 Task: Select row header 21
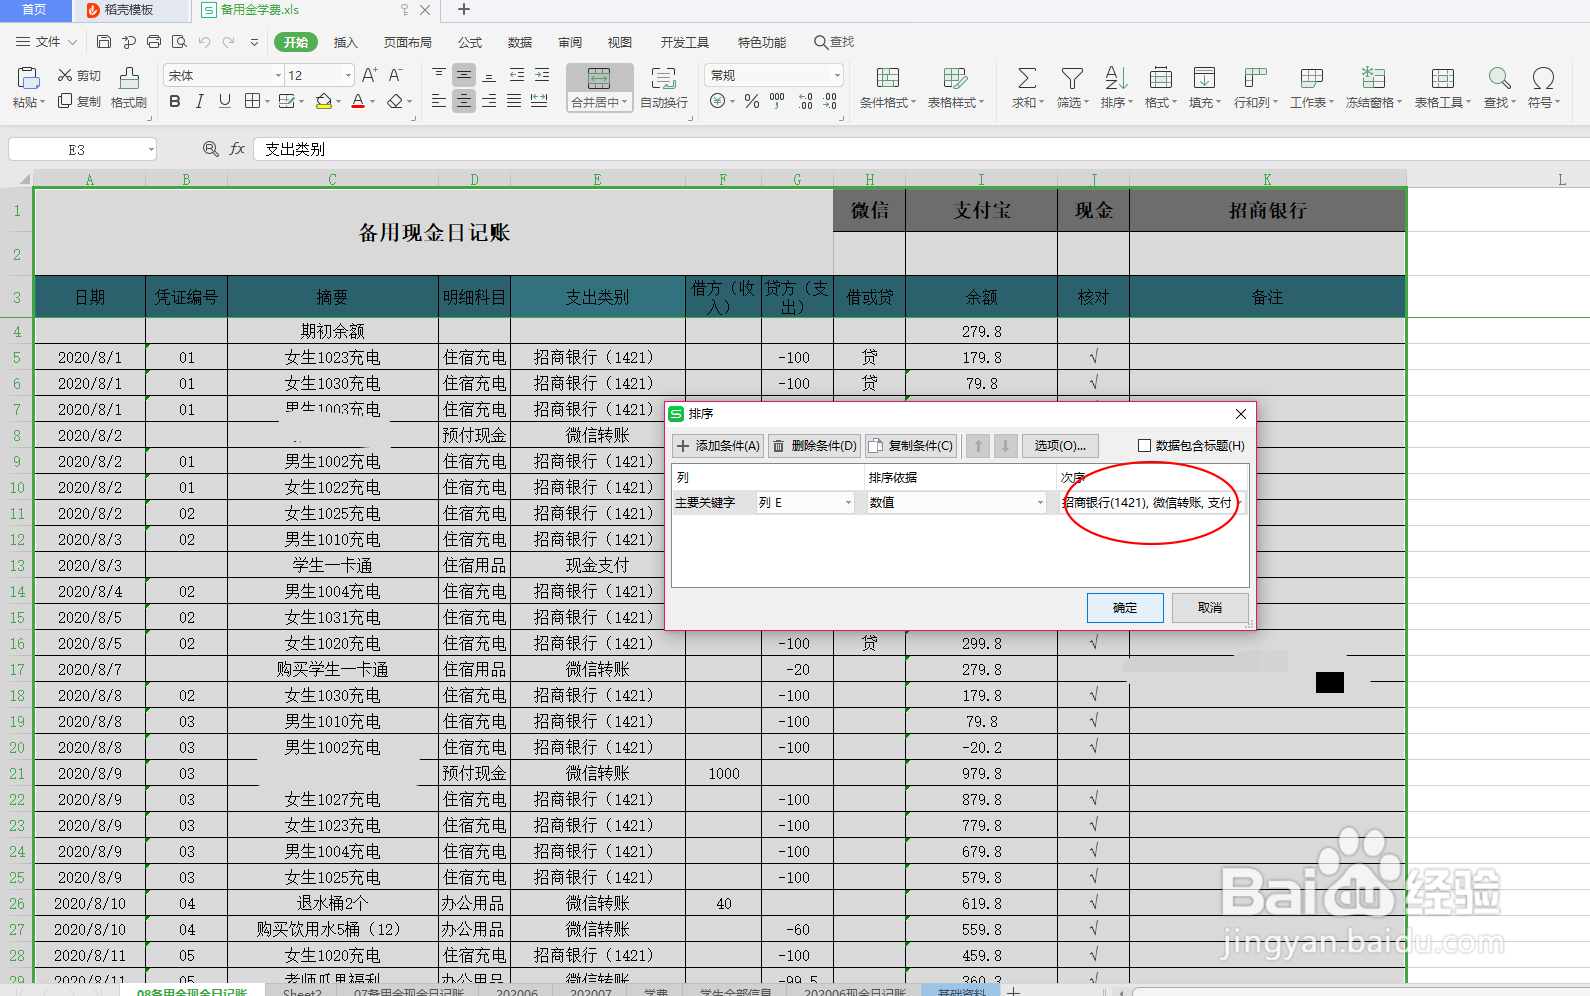(17, 773)
